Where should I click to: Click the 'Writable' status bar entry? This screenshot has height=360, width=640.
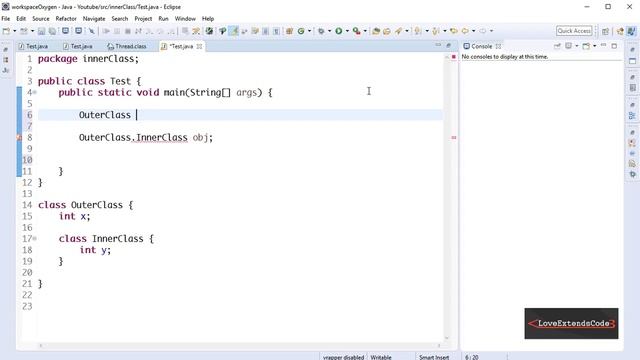tap(381, 357)
